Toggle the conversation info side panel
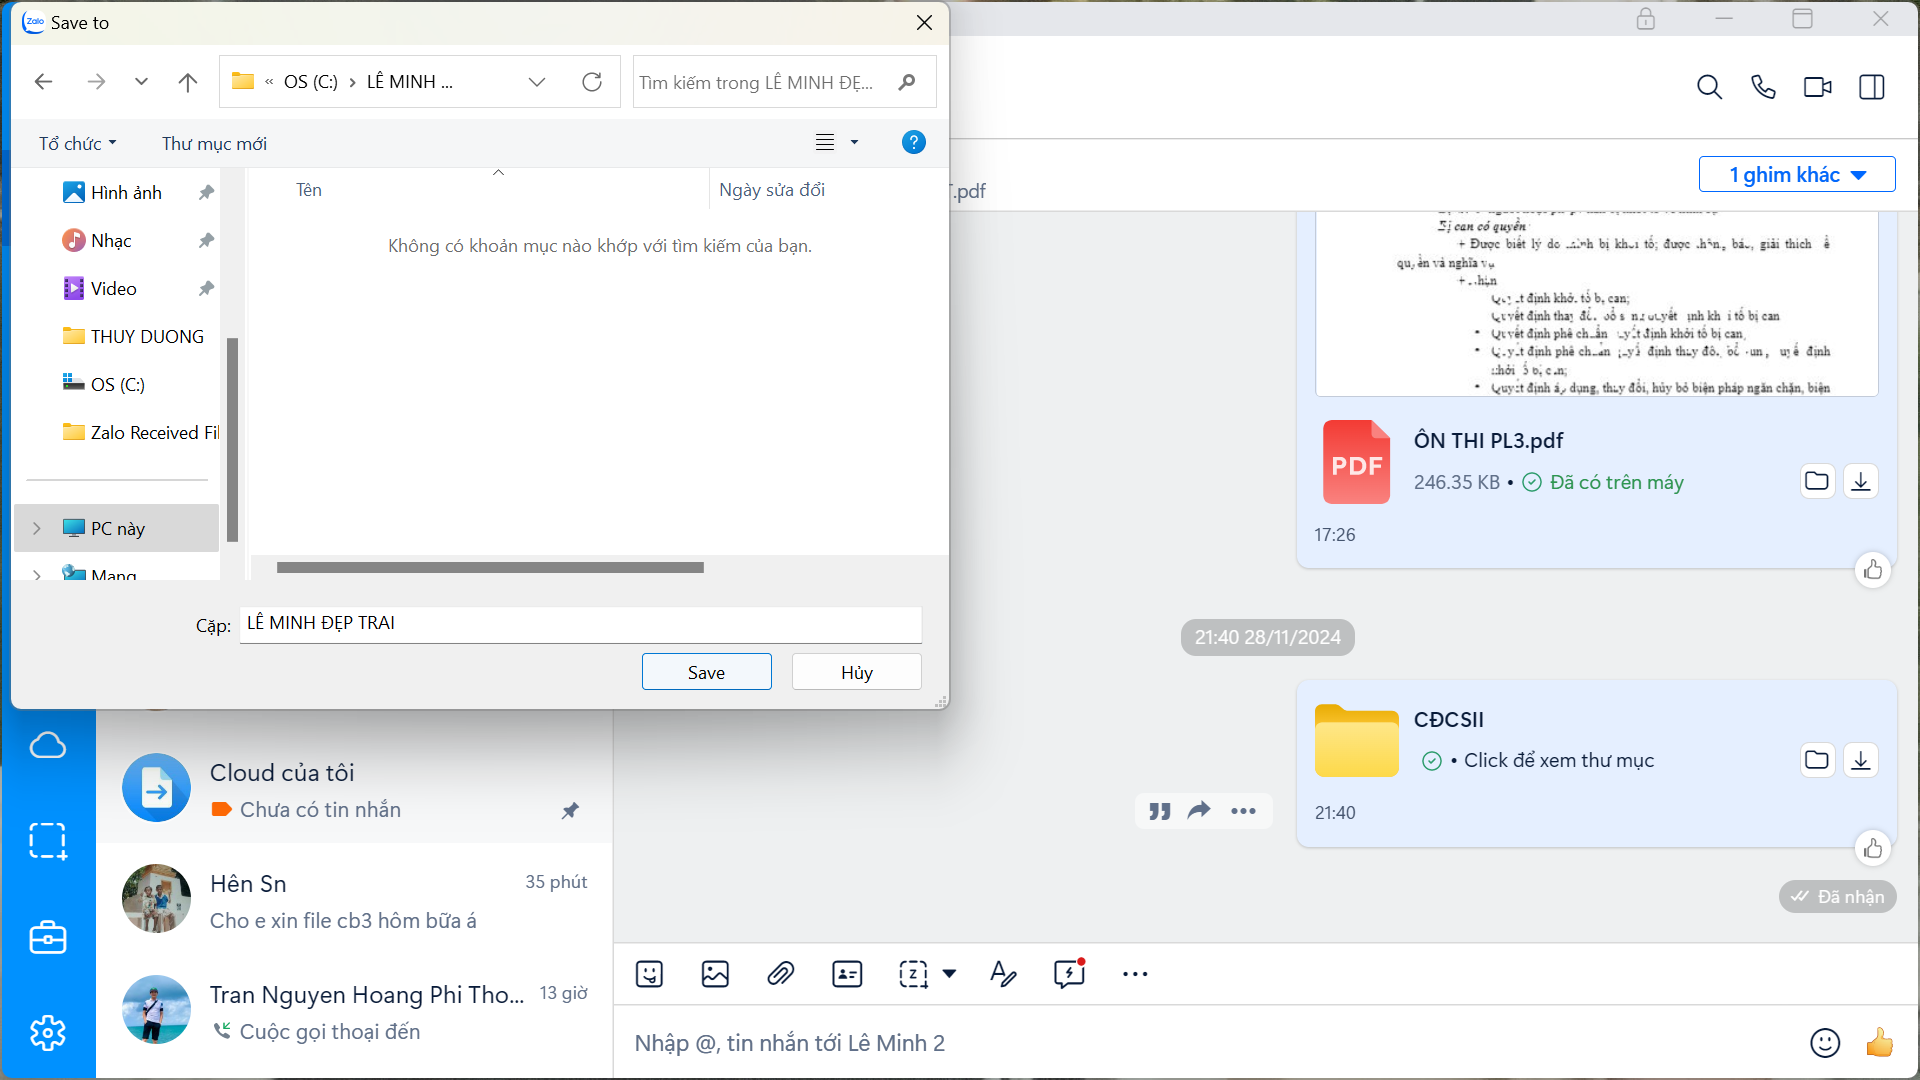The width and height of the screenshot is (1920, 1080). coord(1872,88)
